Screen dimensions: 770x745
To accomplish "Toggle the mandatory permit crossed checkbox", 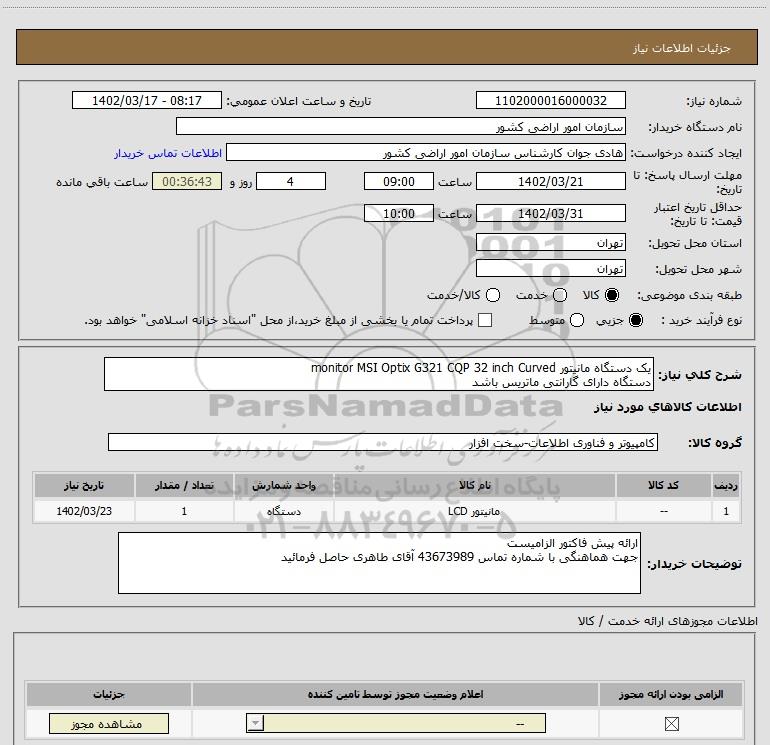I will (671, 723).
